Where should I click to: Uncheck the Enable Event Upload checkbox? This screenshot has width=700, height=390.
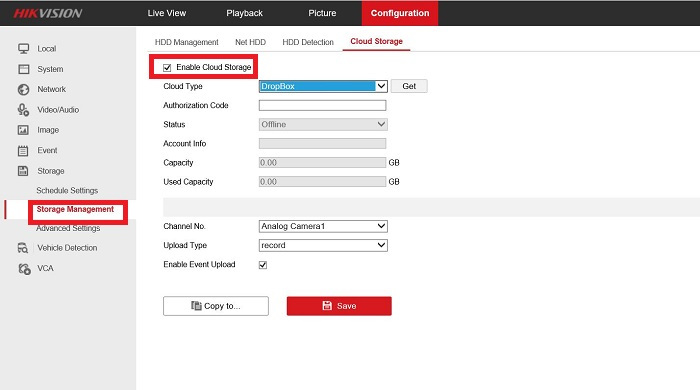[x=263, y=265]
